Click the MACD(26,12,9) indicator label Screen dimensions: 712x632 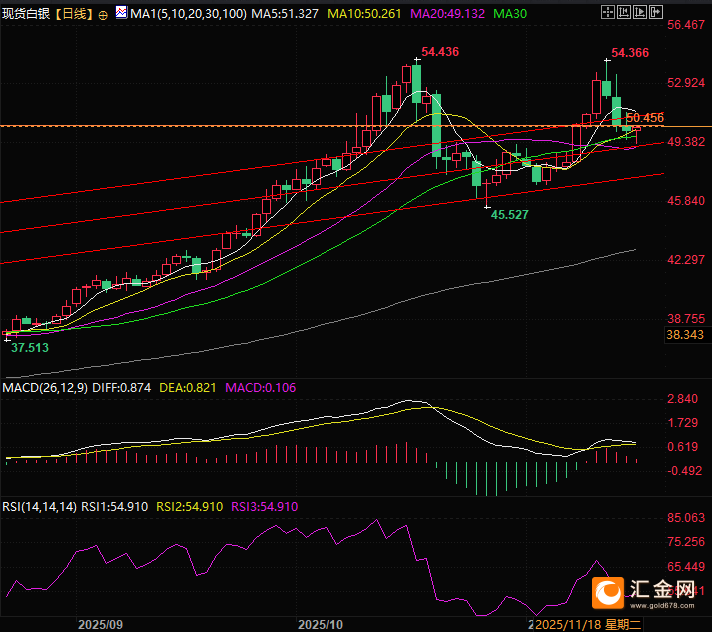(45, 388)
